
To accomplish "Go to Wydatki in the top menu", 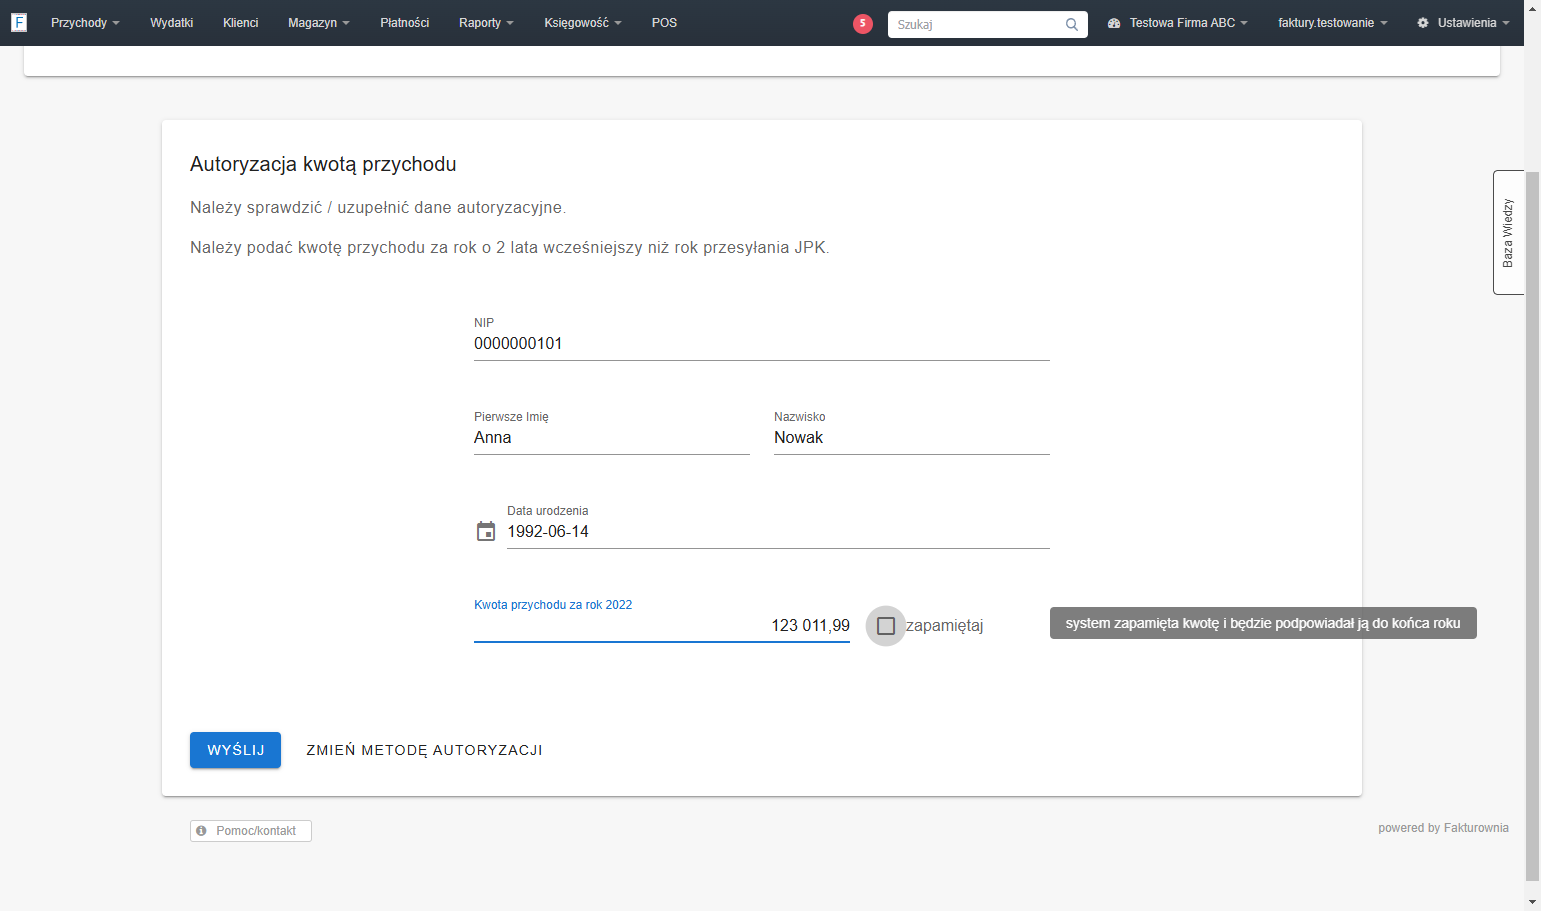I will 171,23.
